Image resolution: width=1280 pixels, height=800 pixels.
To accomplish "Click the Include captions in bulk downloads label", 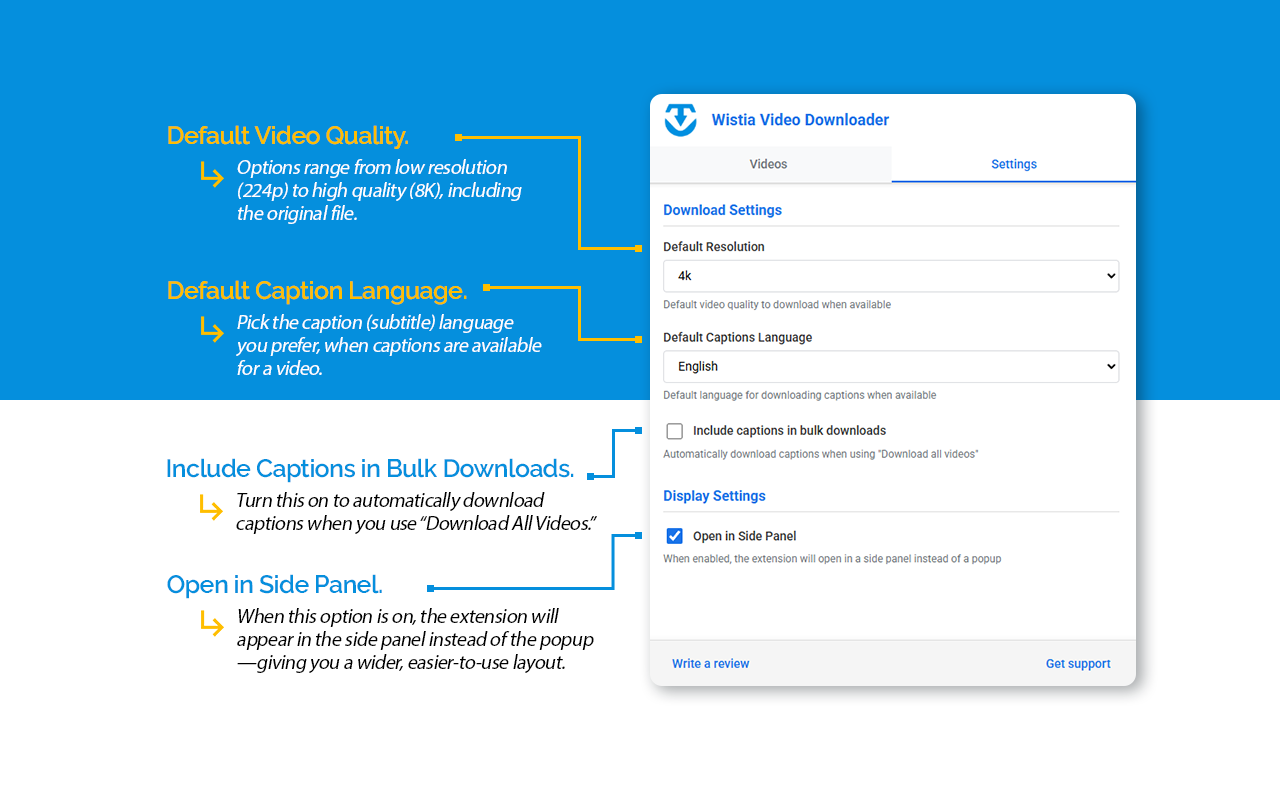I will click(x=789, y=431).
